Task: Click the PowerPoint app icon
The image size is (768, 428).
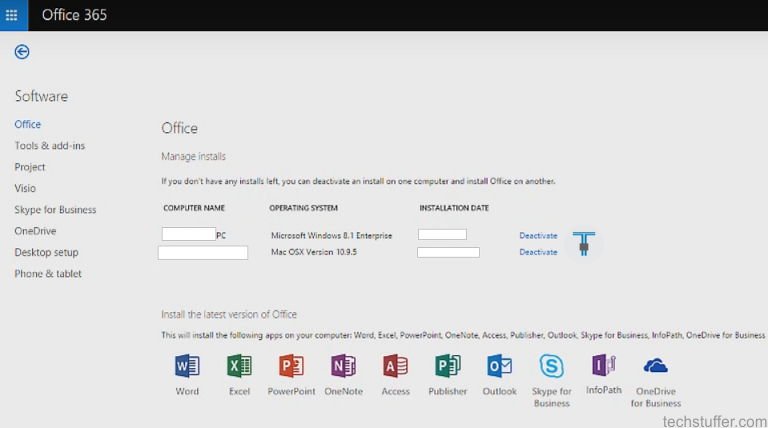Action: [x=291, y=366]
